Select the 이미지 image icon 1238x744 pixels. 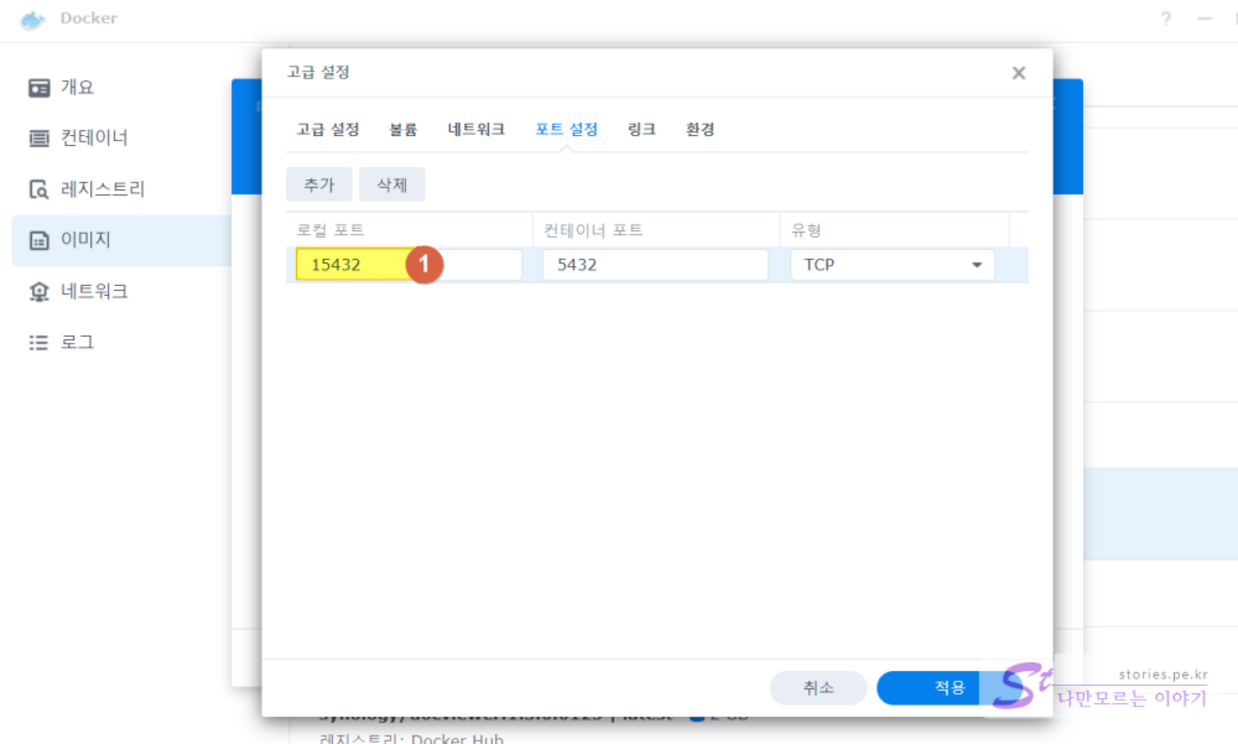39,241
